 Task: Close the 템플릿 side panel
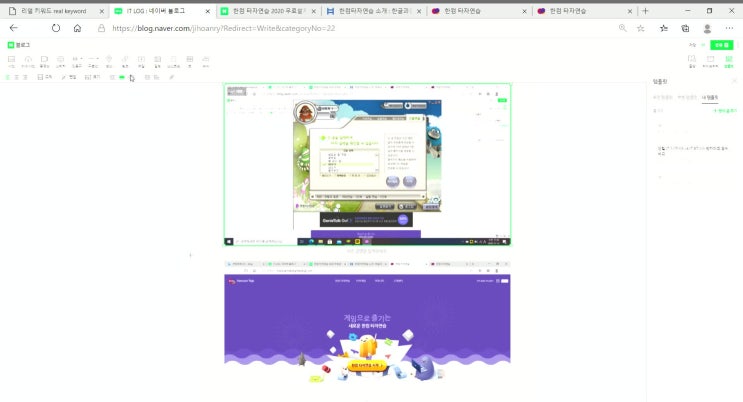click(x=734, y=82)
